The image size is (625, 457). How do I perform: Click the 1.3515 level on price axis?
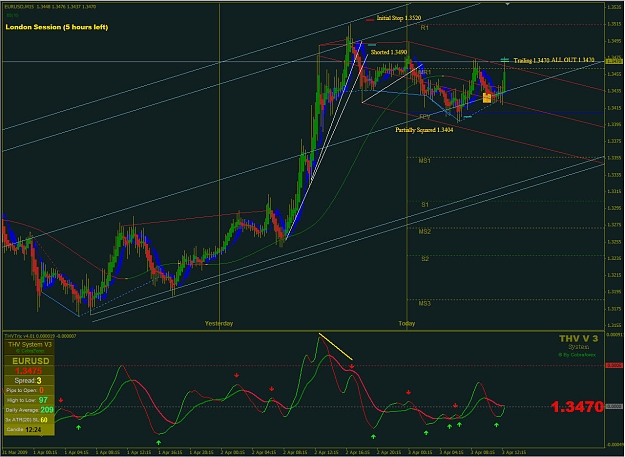pos(614,24)
